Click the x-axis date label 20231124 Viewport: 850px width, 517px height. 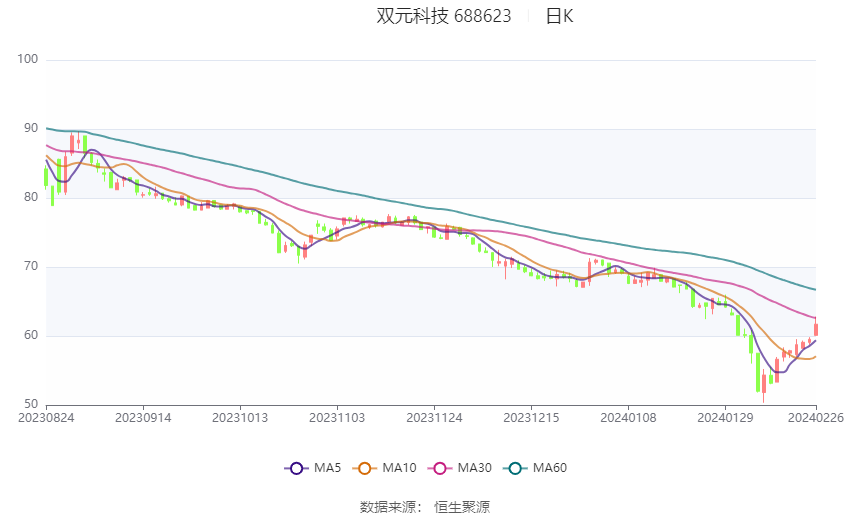[x=434, y=418]
